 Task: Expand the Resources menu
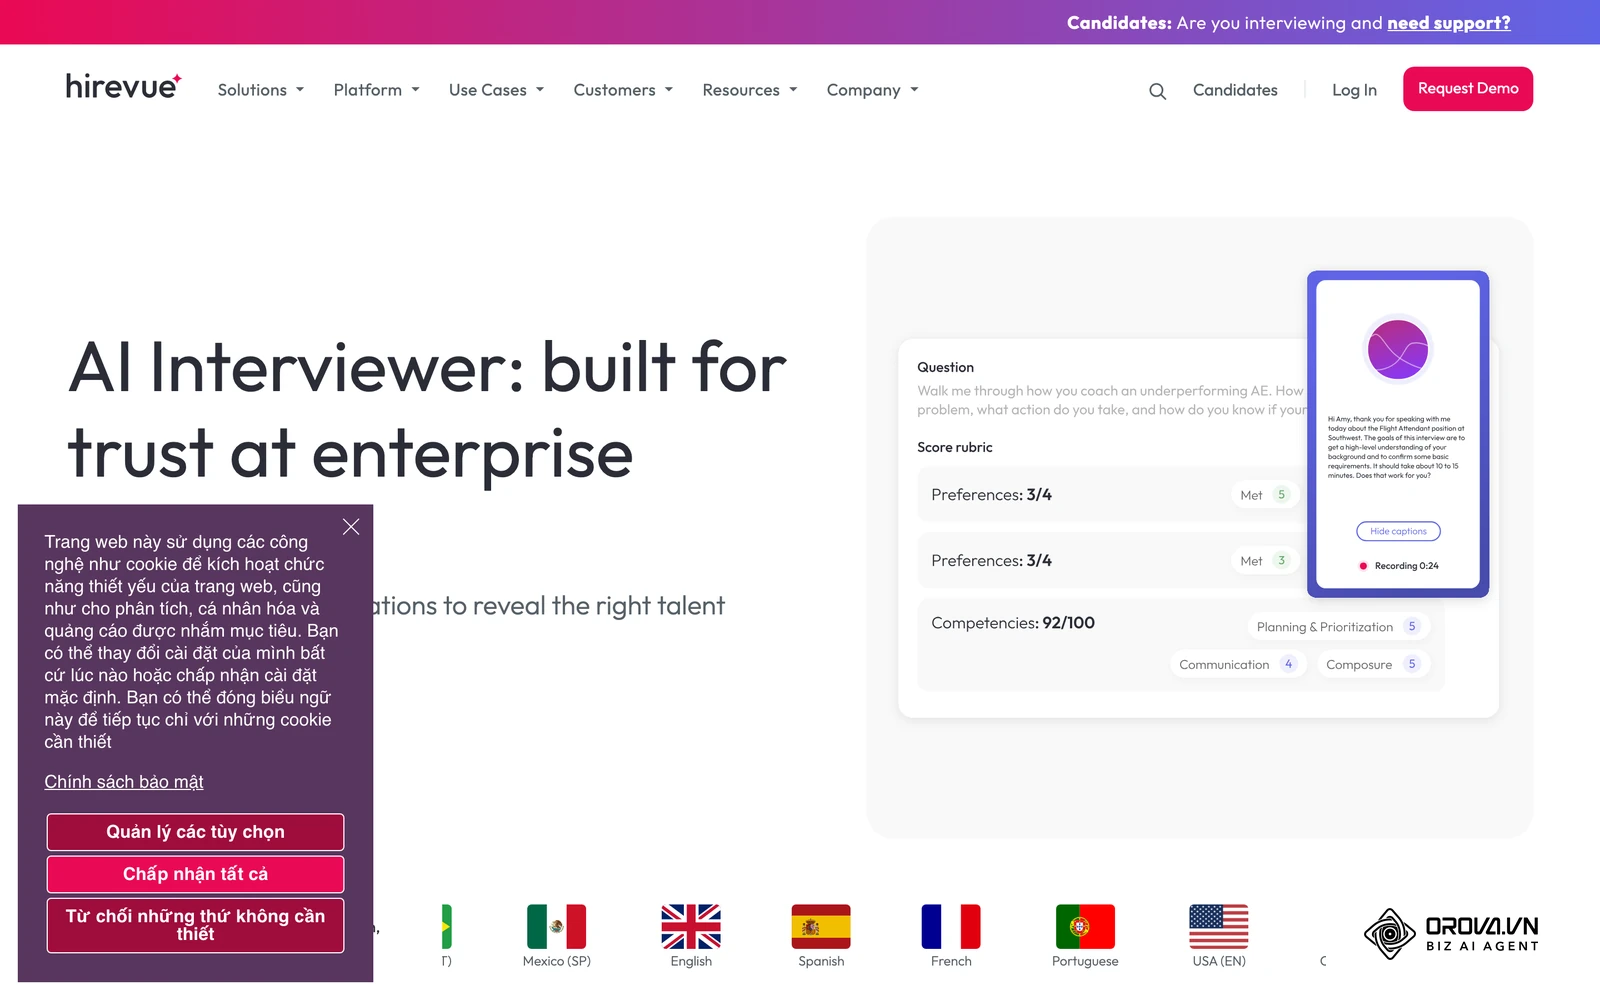click(x=751, y=90)
